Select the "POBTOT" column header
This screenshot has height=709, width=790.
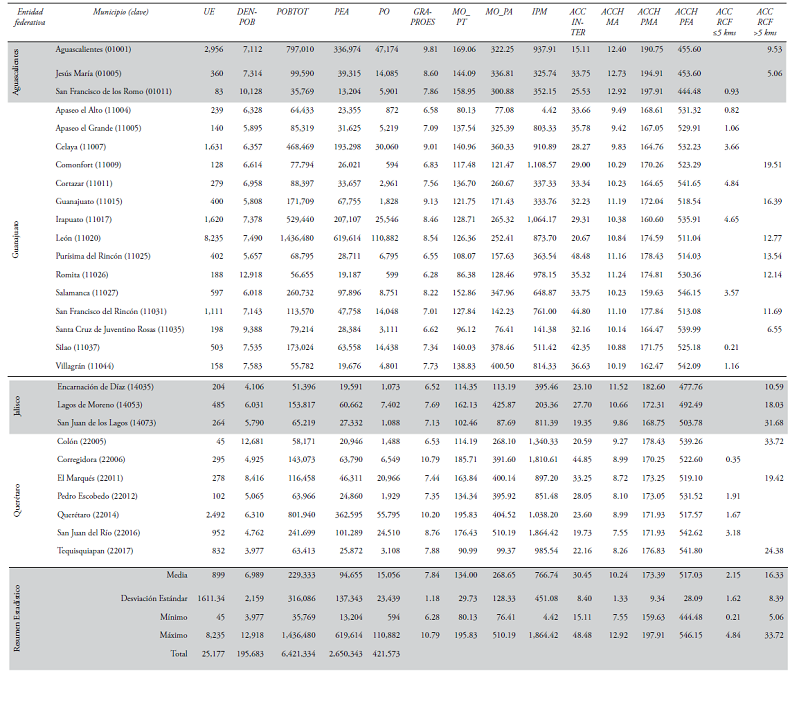[299, 15]
